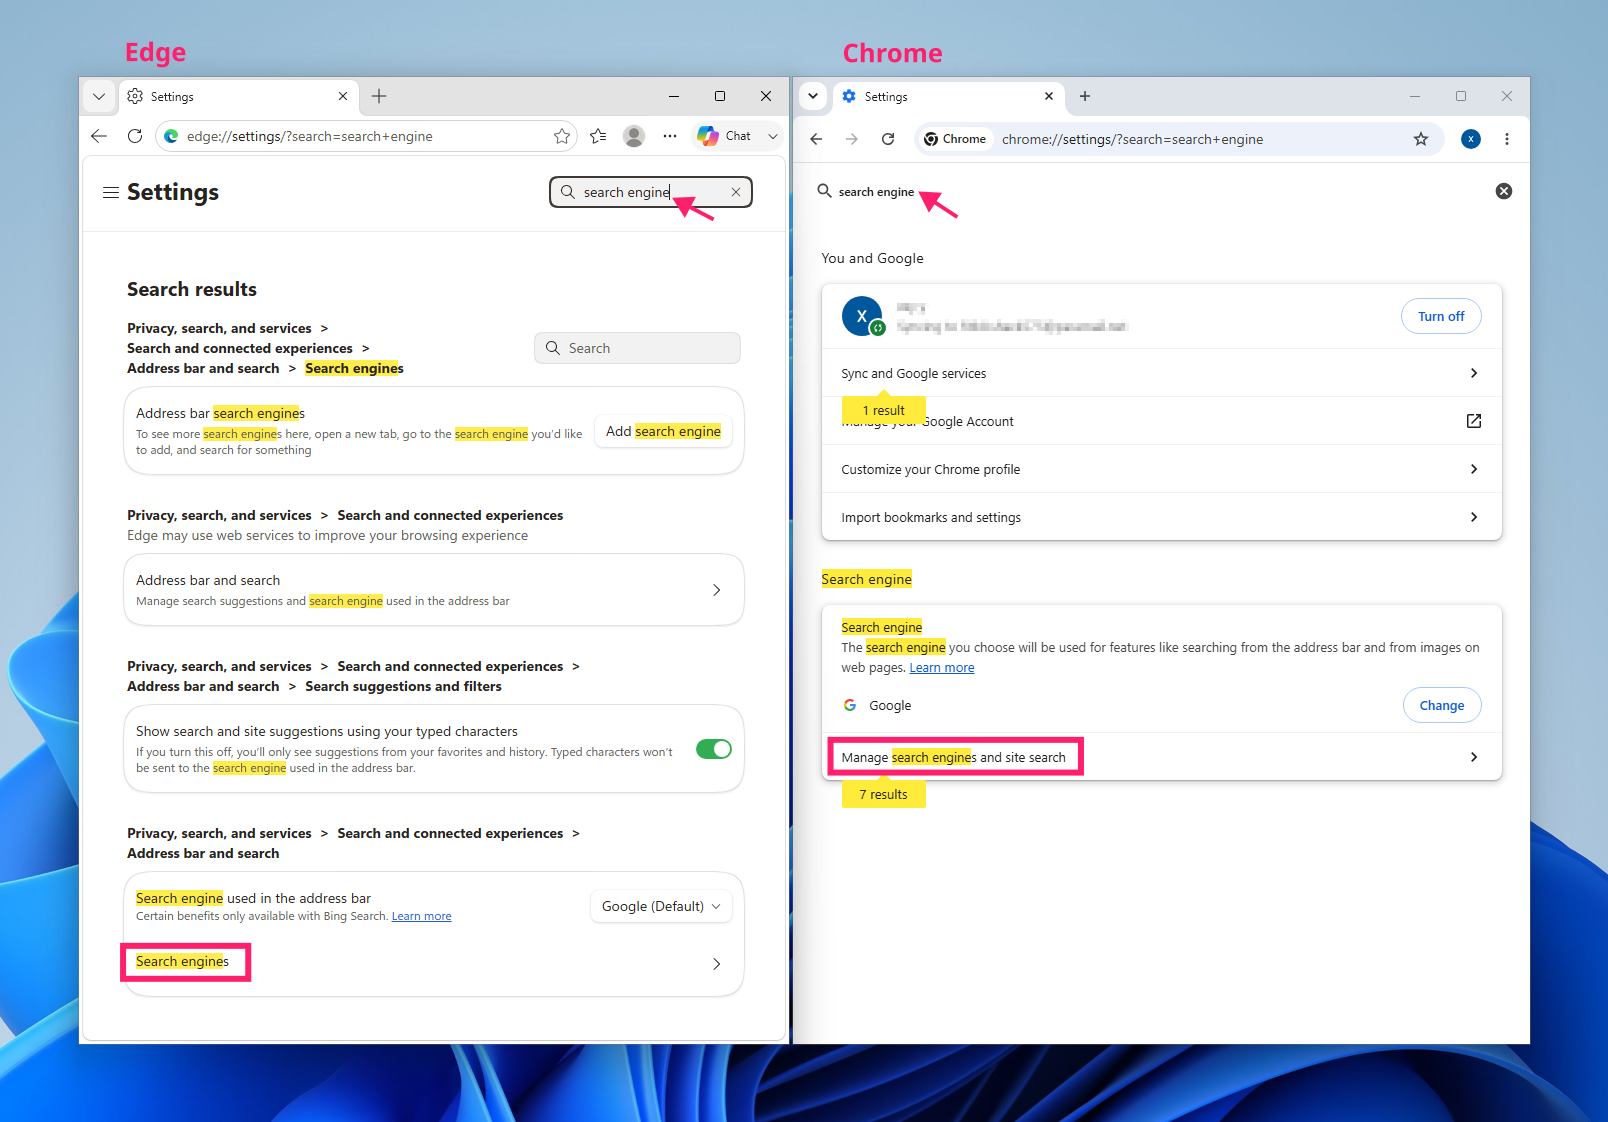The width and height of the screenshot is (1608, 1122).
Task: Click Search engines breadcrumb link in Edge
Action: point(354,368)
